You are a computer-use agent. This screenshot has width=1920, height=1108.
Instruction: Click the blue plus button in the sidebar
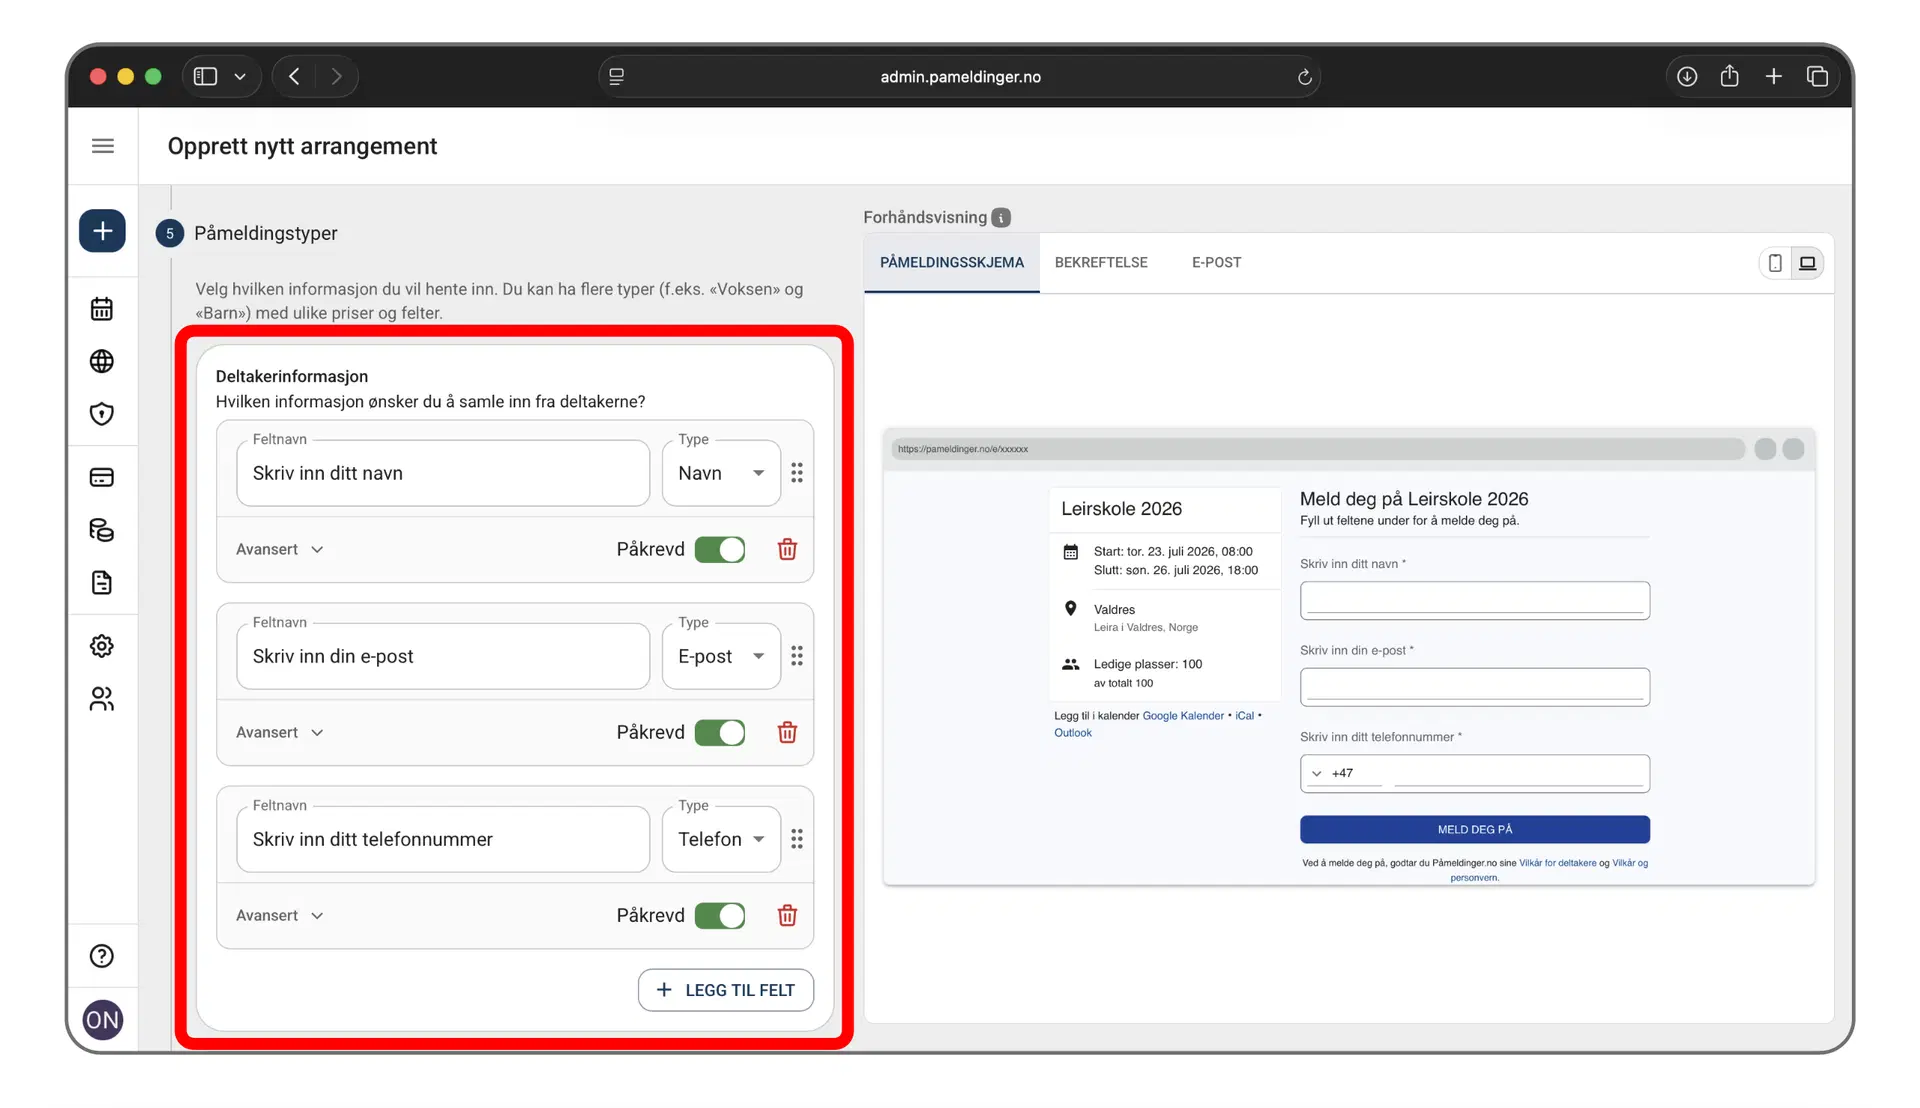pyautogui.click(x=102, y=231)
